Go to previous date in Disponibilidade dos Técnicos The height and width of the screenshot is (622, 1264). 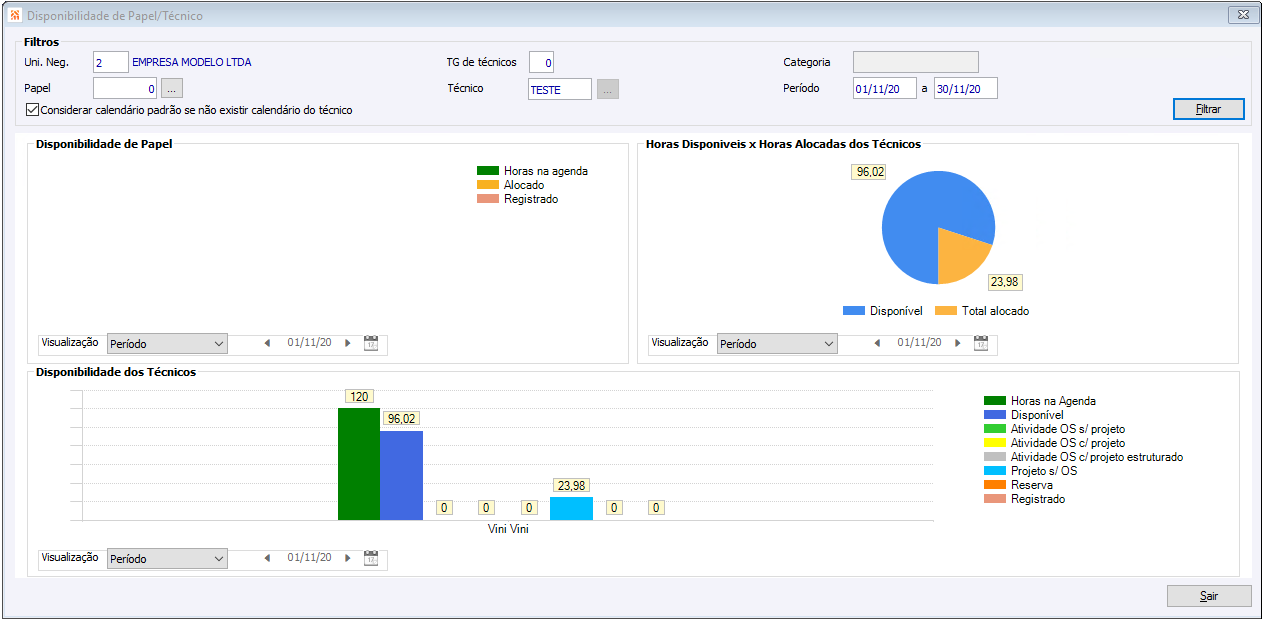click(x=267, y=559)
